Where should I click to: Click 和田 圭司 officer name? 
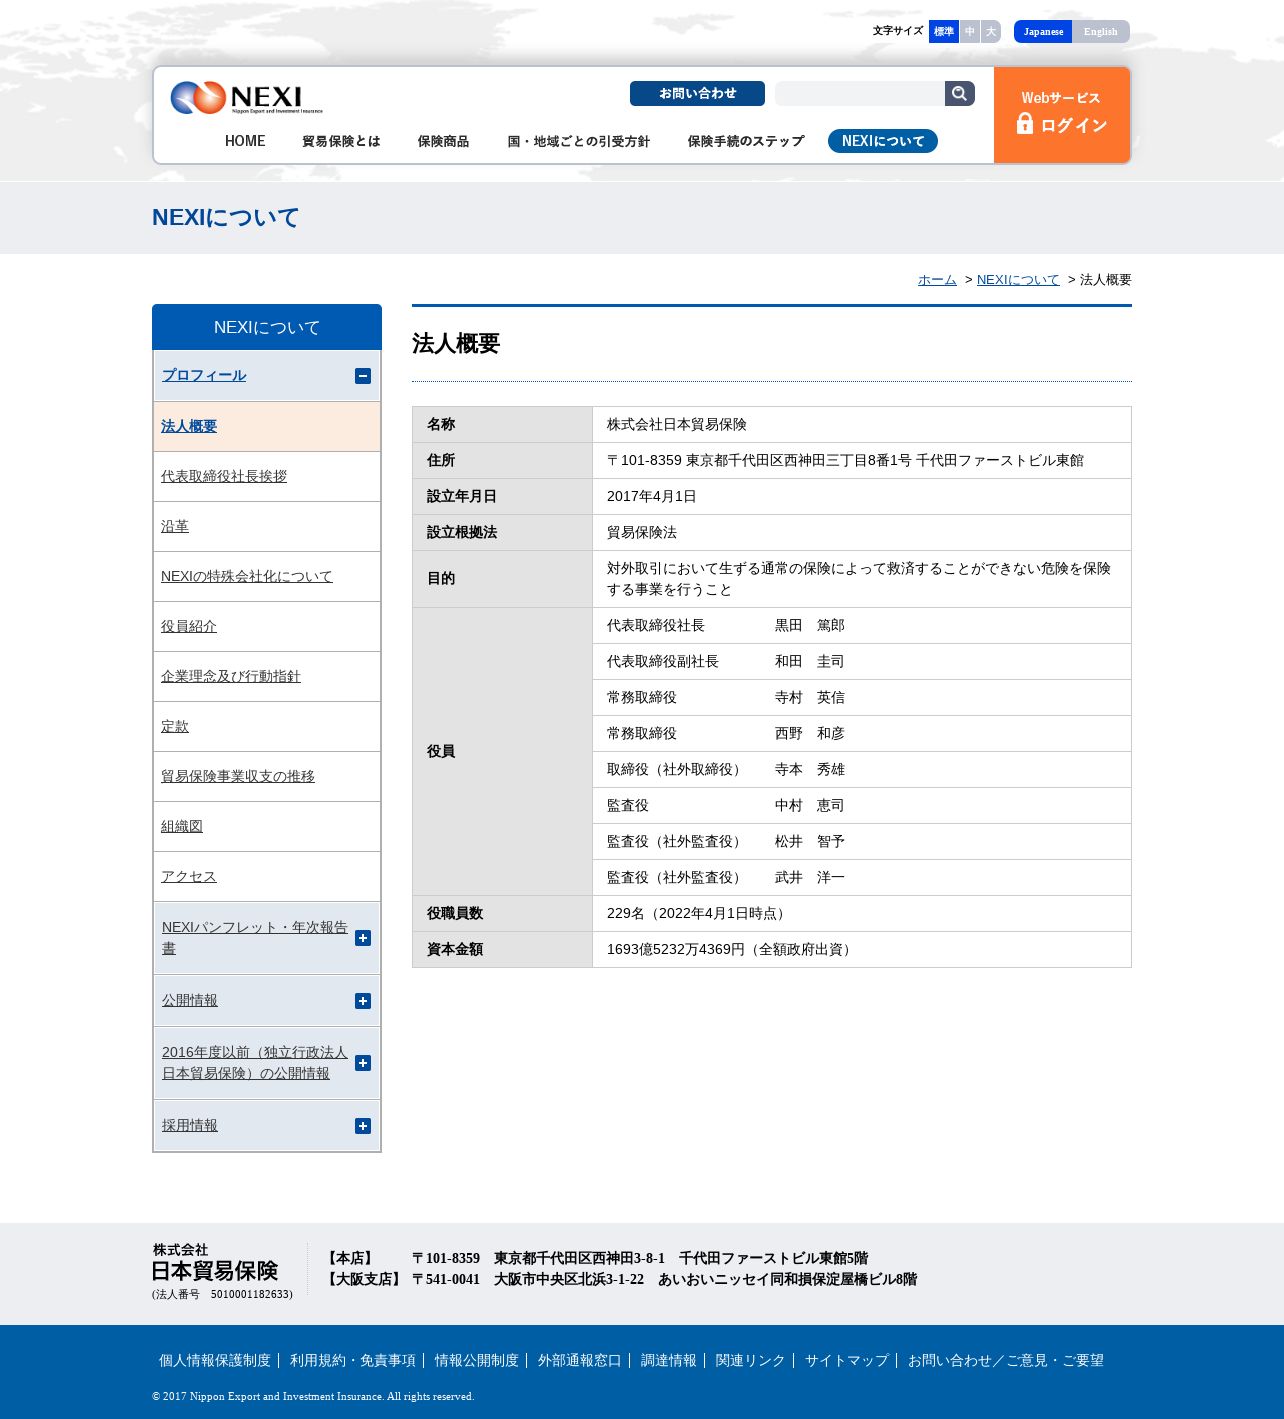click(x=810, y=661)
